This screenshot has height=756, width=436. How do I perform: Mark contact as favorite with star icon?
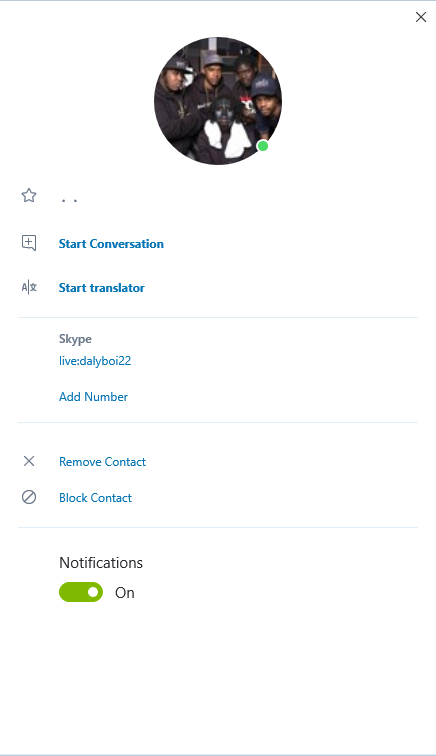pos(29,195)
